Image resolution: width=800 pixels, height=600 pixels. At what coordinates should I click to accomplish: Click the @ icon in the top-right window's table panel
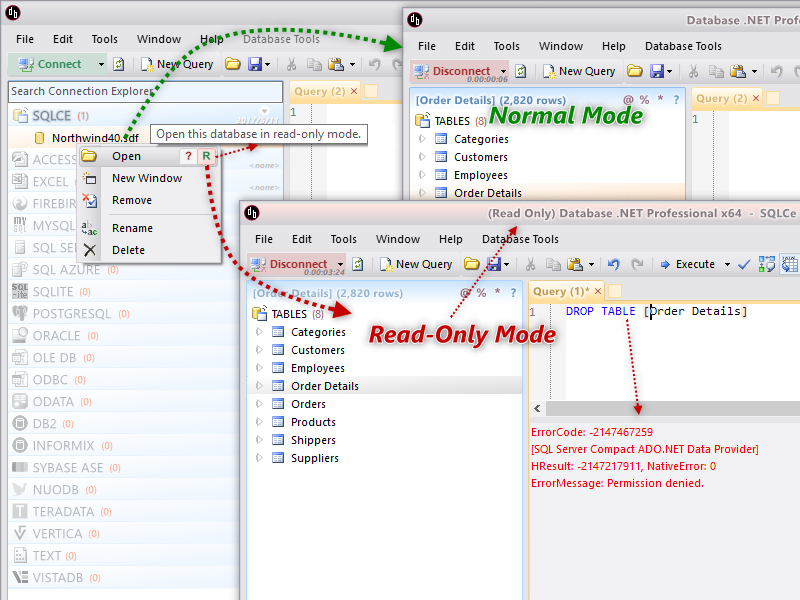[628, 100]
